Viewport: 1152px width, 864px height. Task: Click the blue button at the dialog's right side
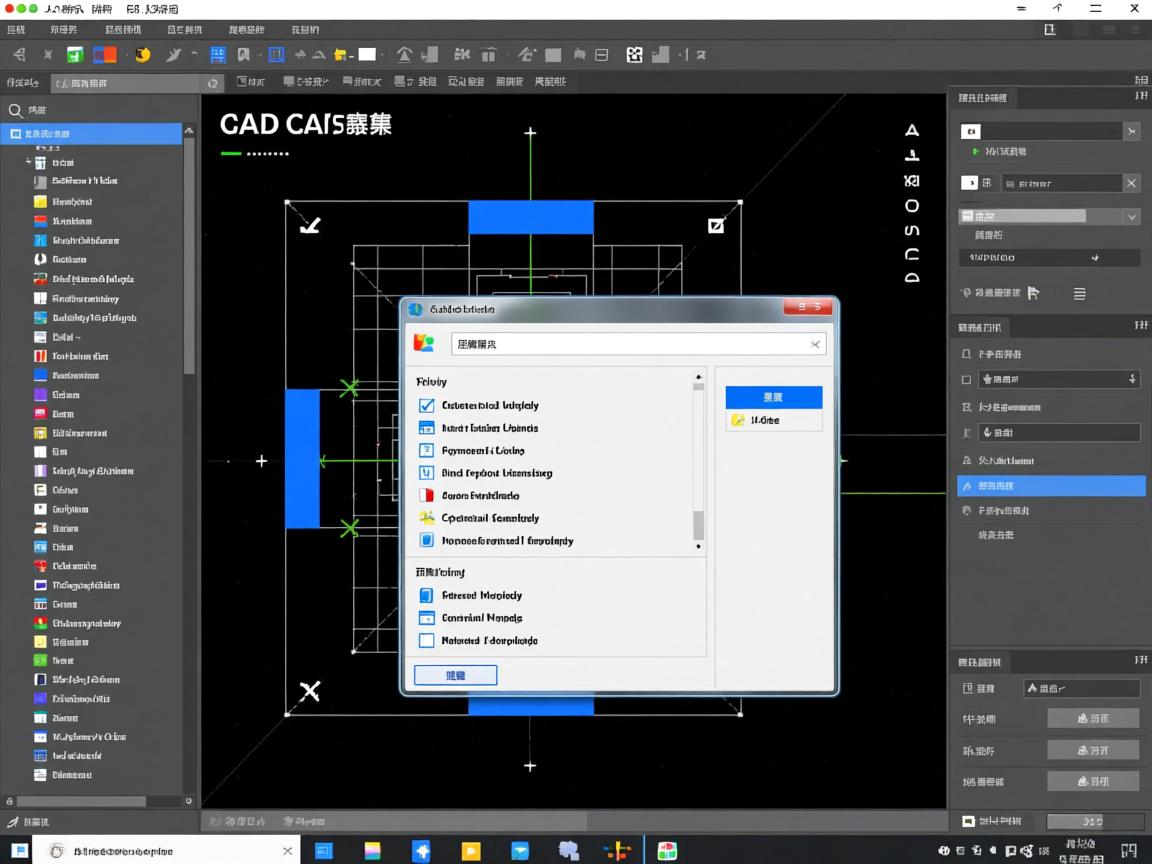[x=773, y=397]
